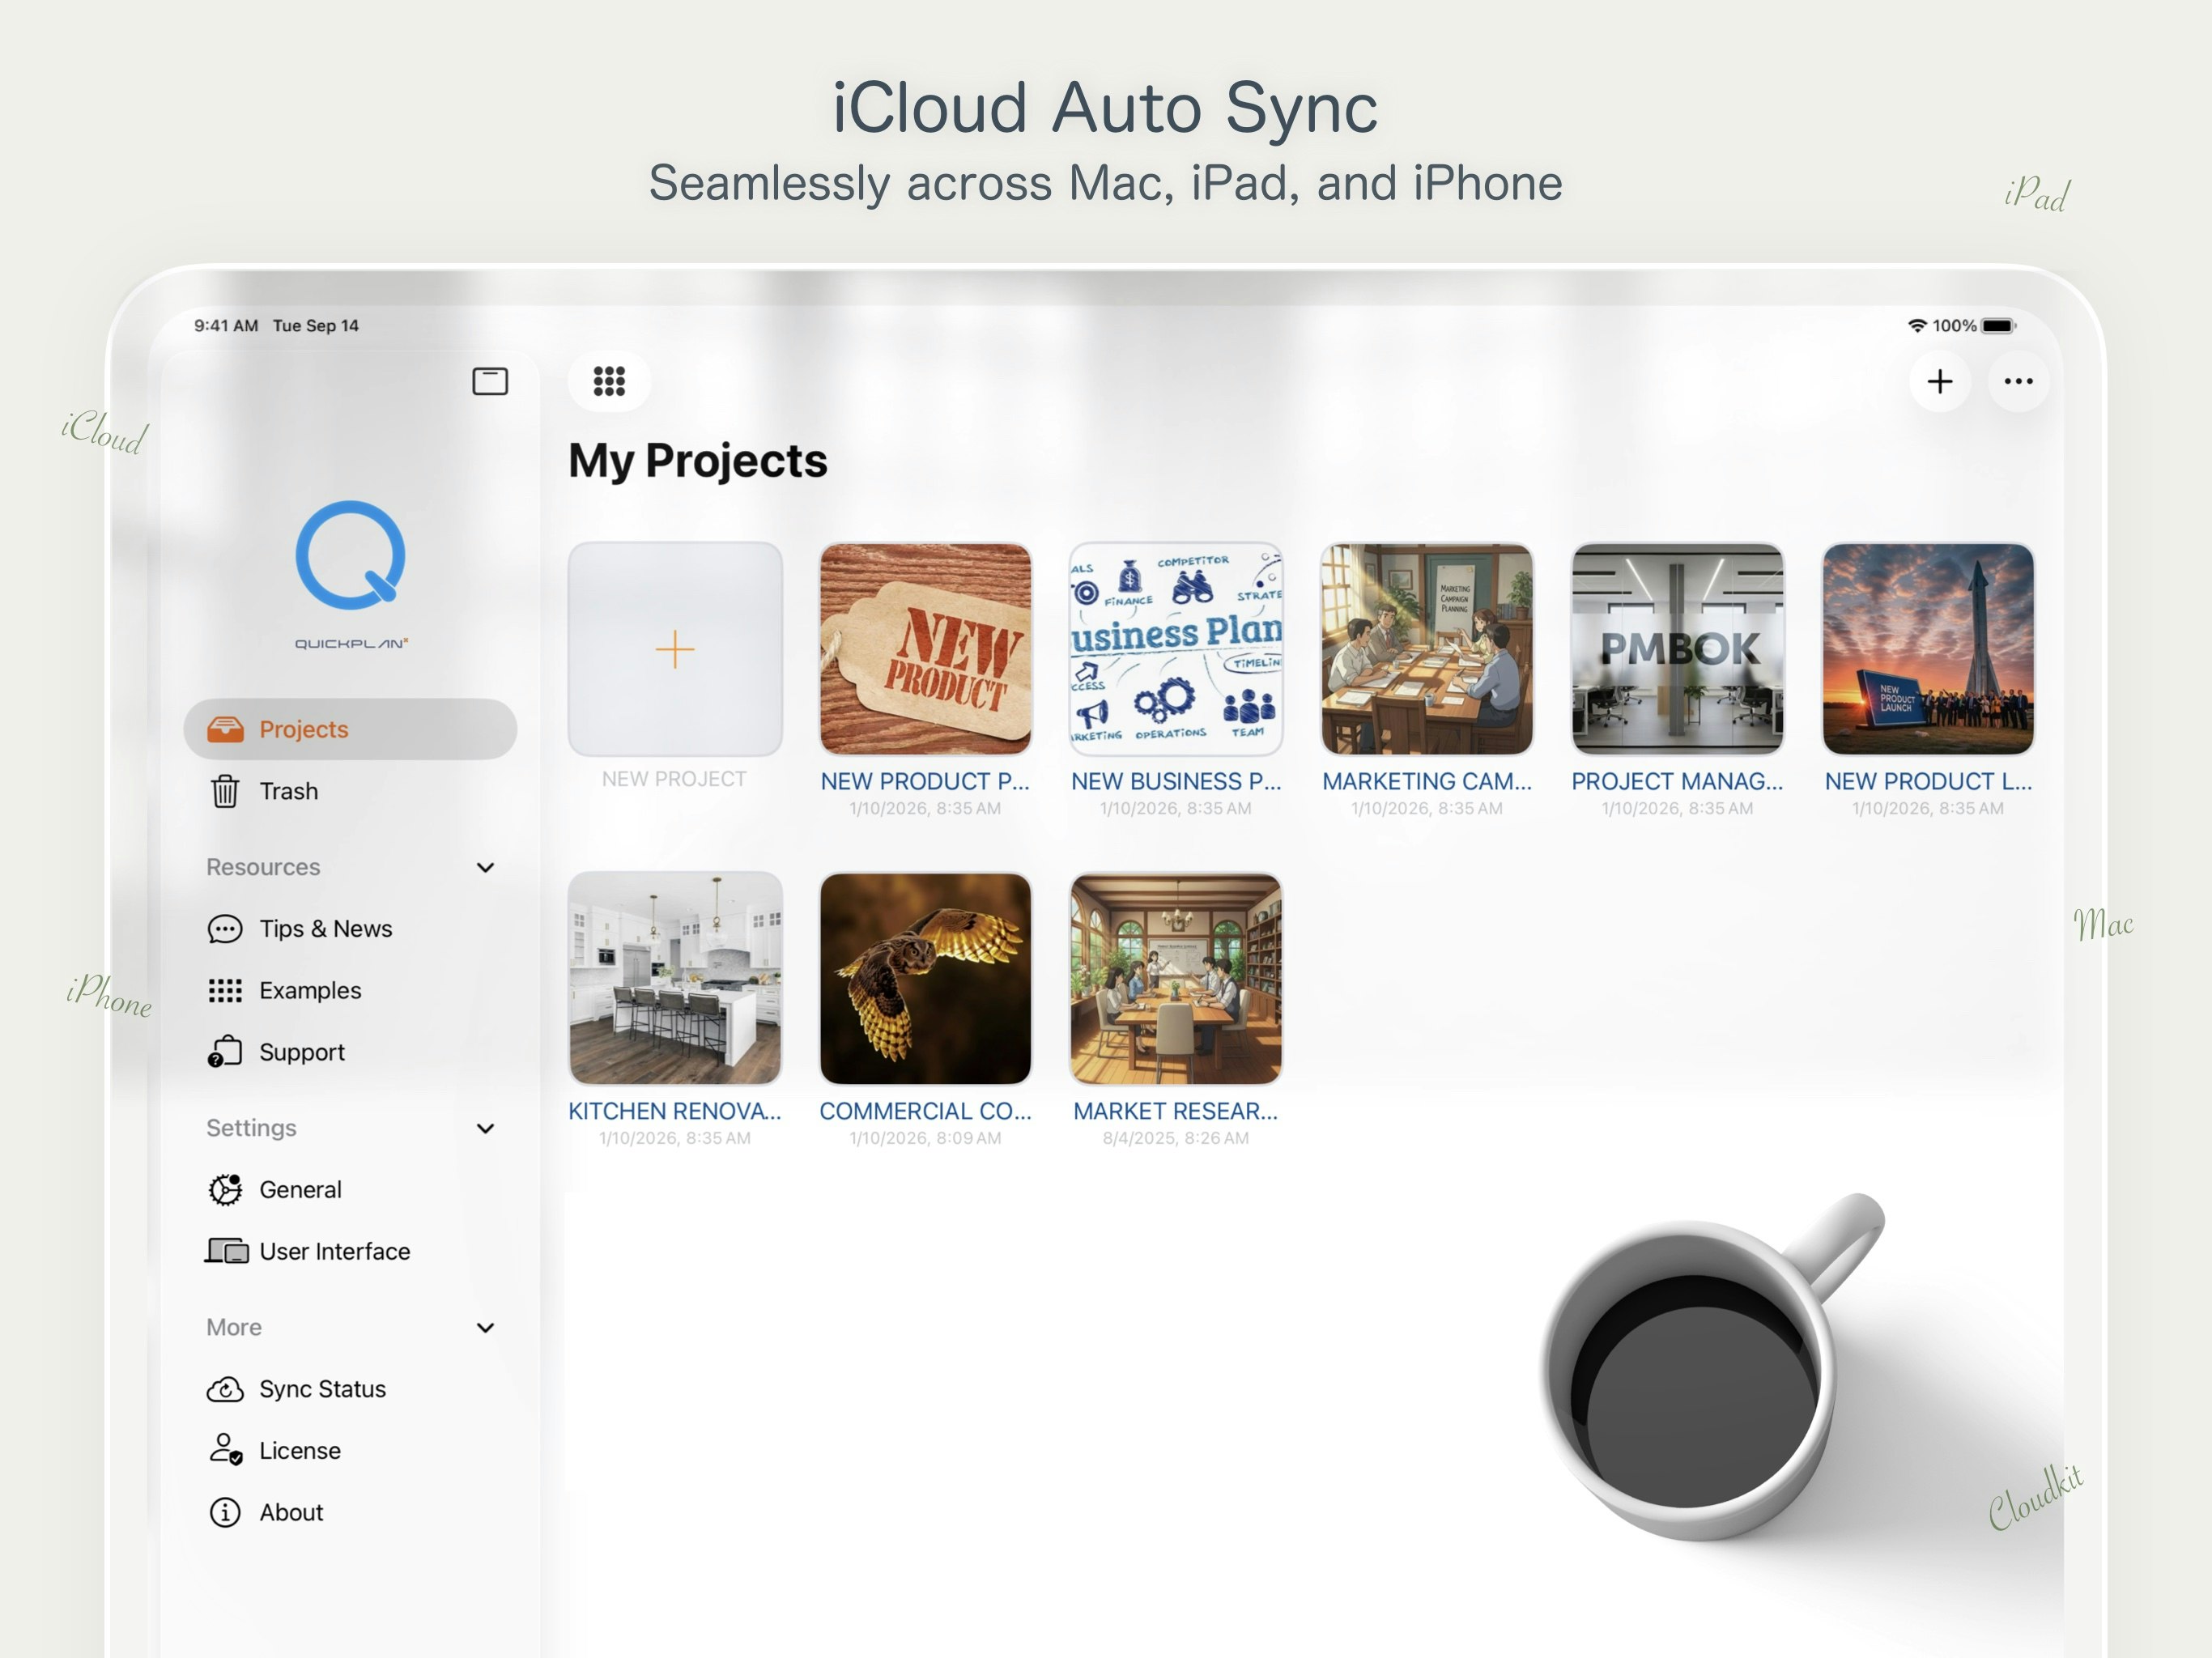Open the NEW PRODUCT L... project
Image resolution: width=2212 pixels, height=1658 pixels.
pyautogui.click(x=1927, y=650)
